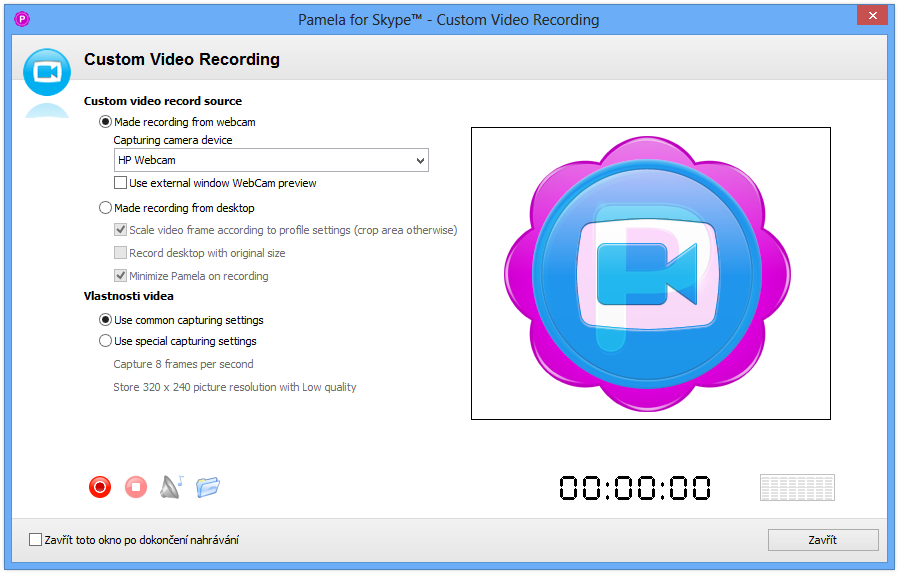This screenshot has height=574, width=899.
Task: Click the stop recording button
Action: pyautogui.click(x=136, y=487)
